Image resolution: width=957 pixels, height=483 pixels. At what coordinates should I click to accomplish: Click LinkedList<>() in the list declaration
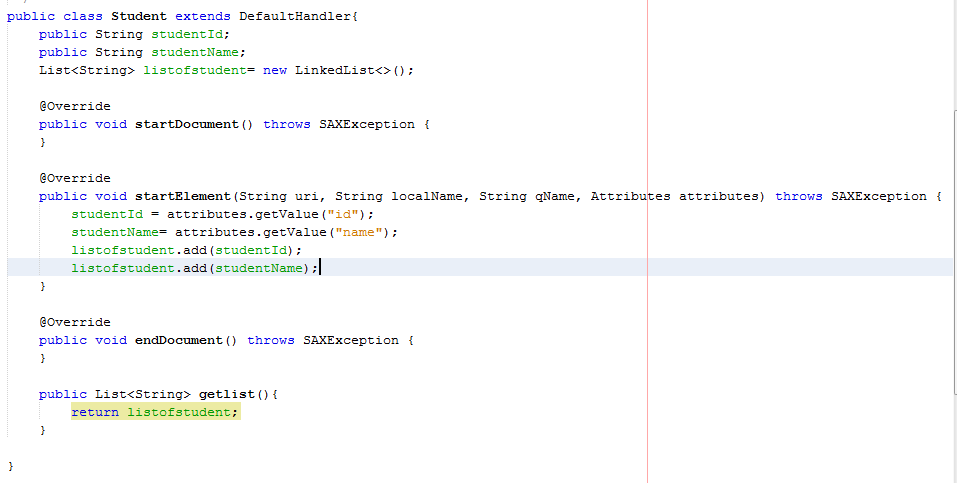[x=350, y=70]
